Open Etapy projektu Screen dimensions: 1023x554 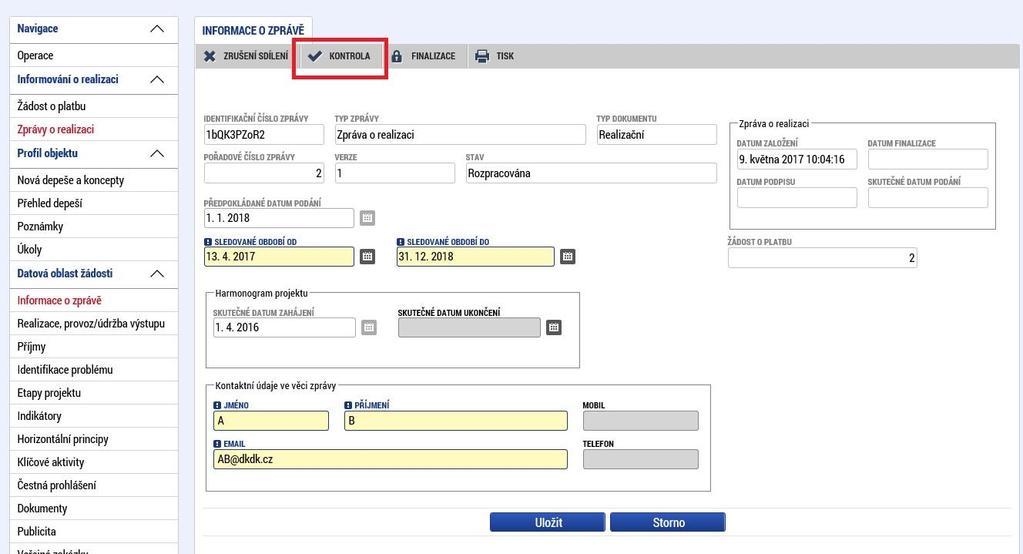[94, 393]
